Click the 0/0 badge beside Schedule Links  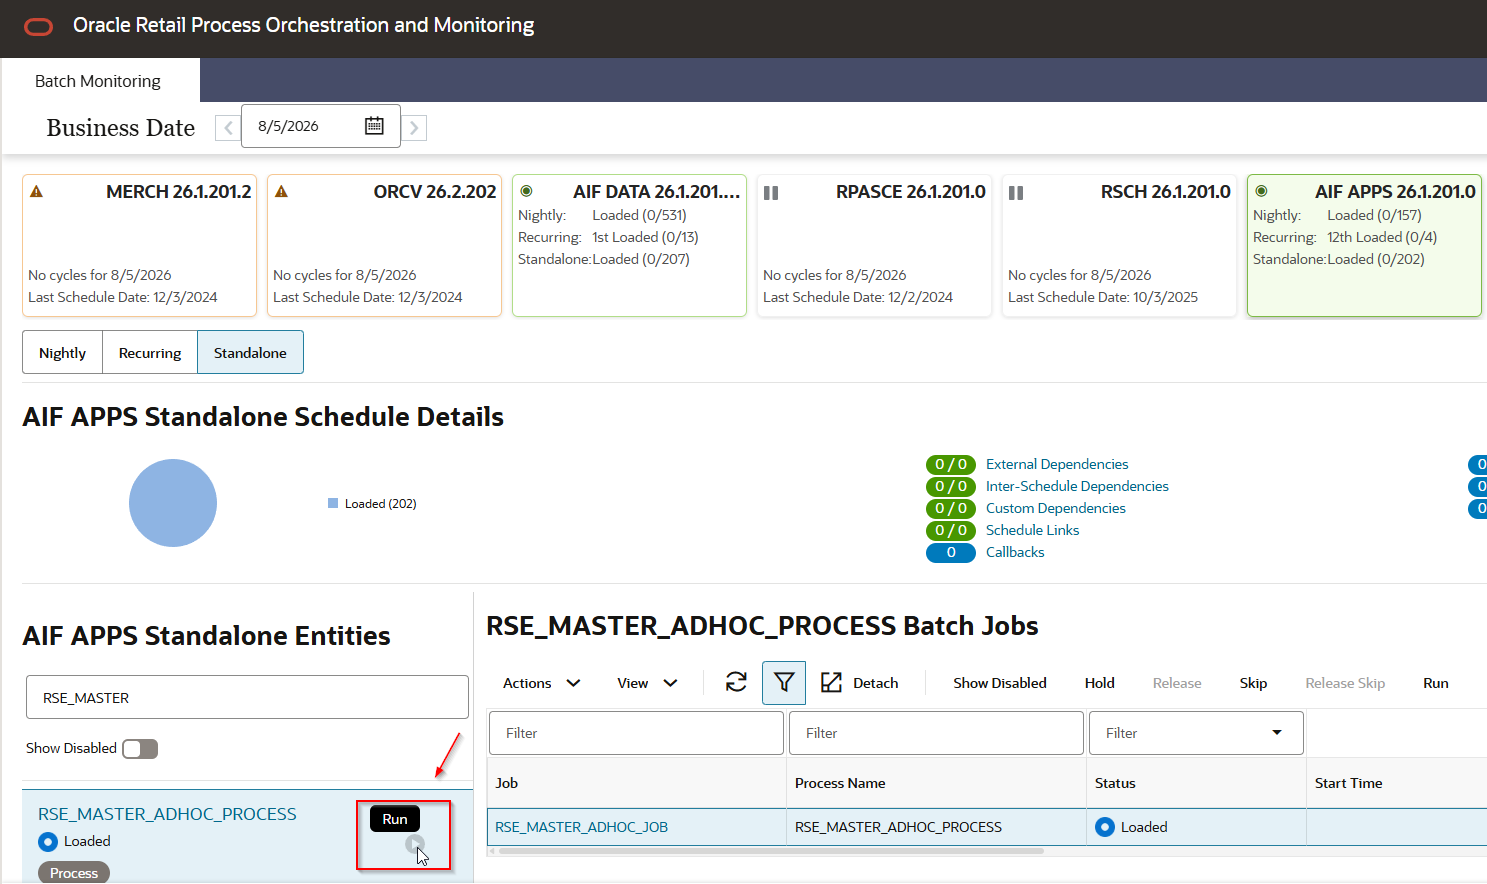[951, 530]
